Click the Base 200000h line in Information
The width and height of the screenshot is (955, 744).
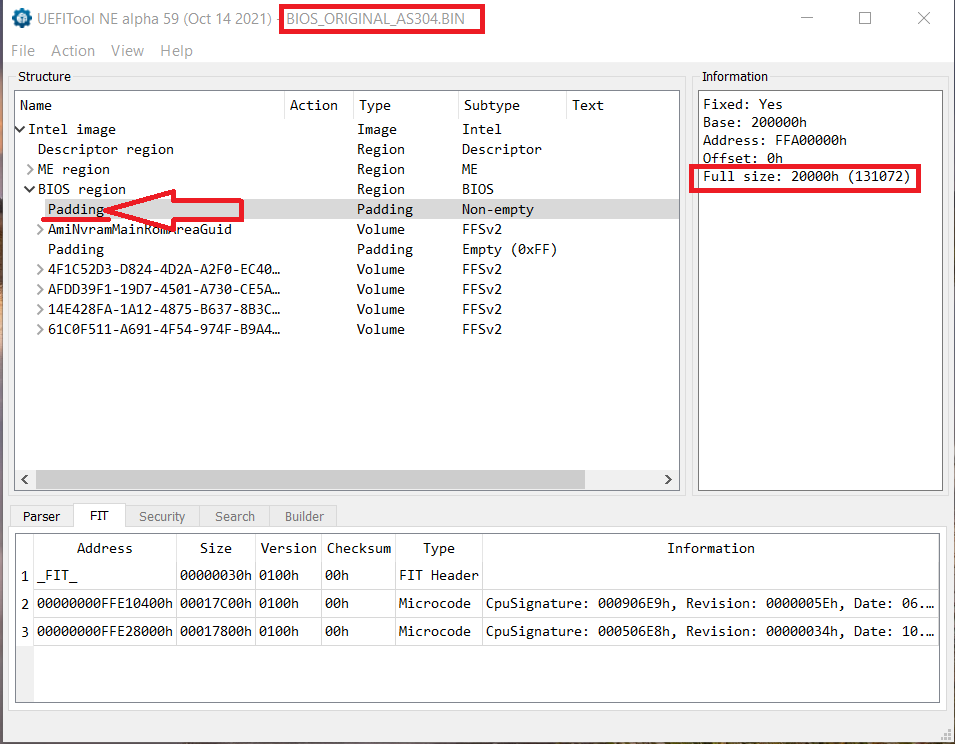pyautogui.click(x=755, y=122)
